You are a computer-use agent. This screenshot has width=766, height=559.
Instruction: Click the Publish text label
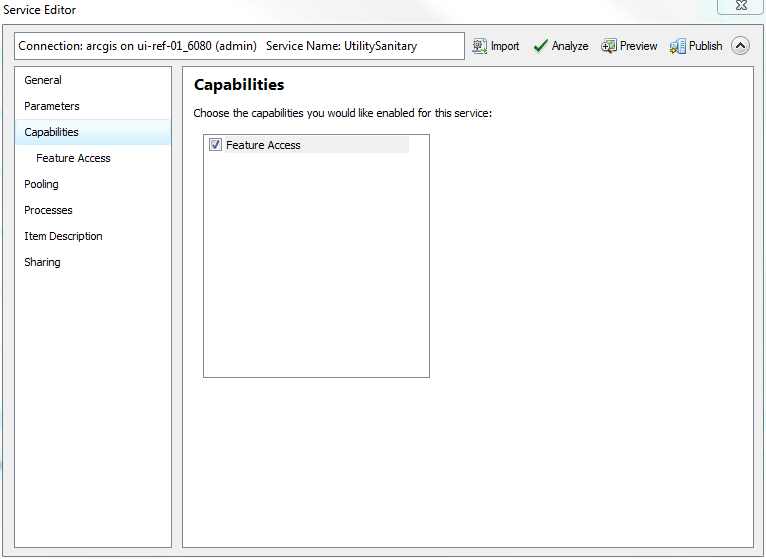(705, 46)
